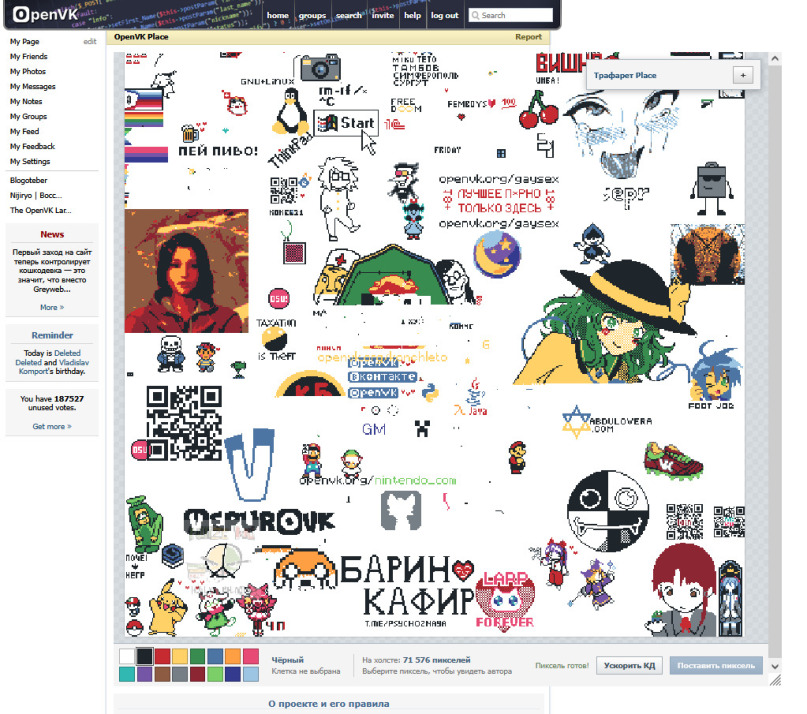The image size is (807, 714).
Task: Open My Feed
Action: tap(24, 131)
